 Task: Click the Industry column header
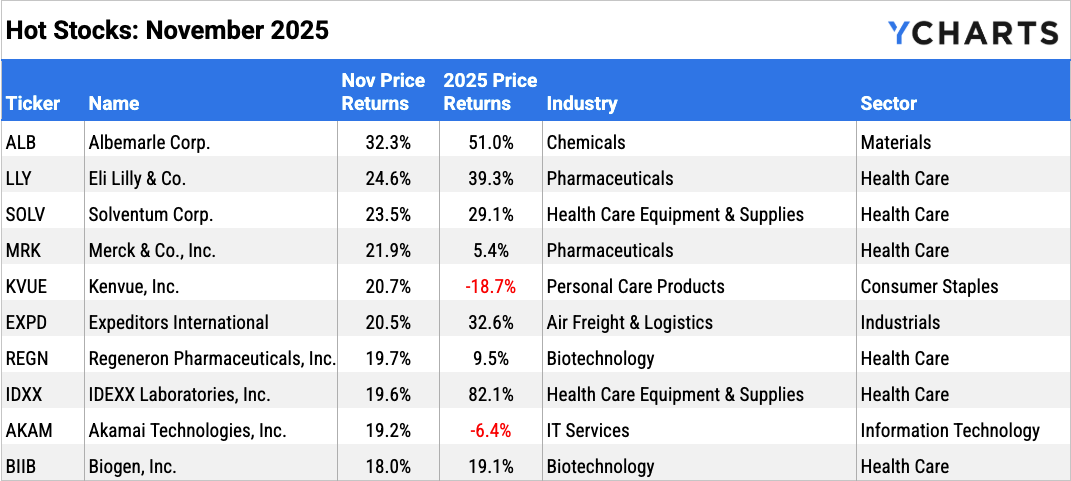(x=582, y=103)
